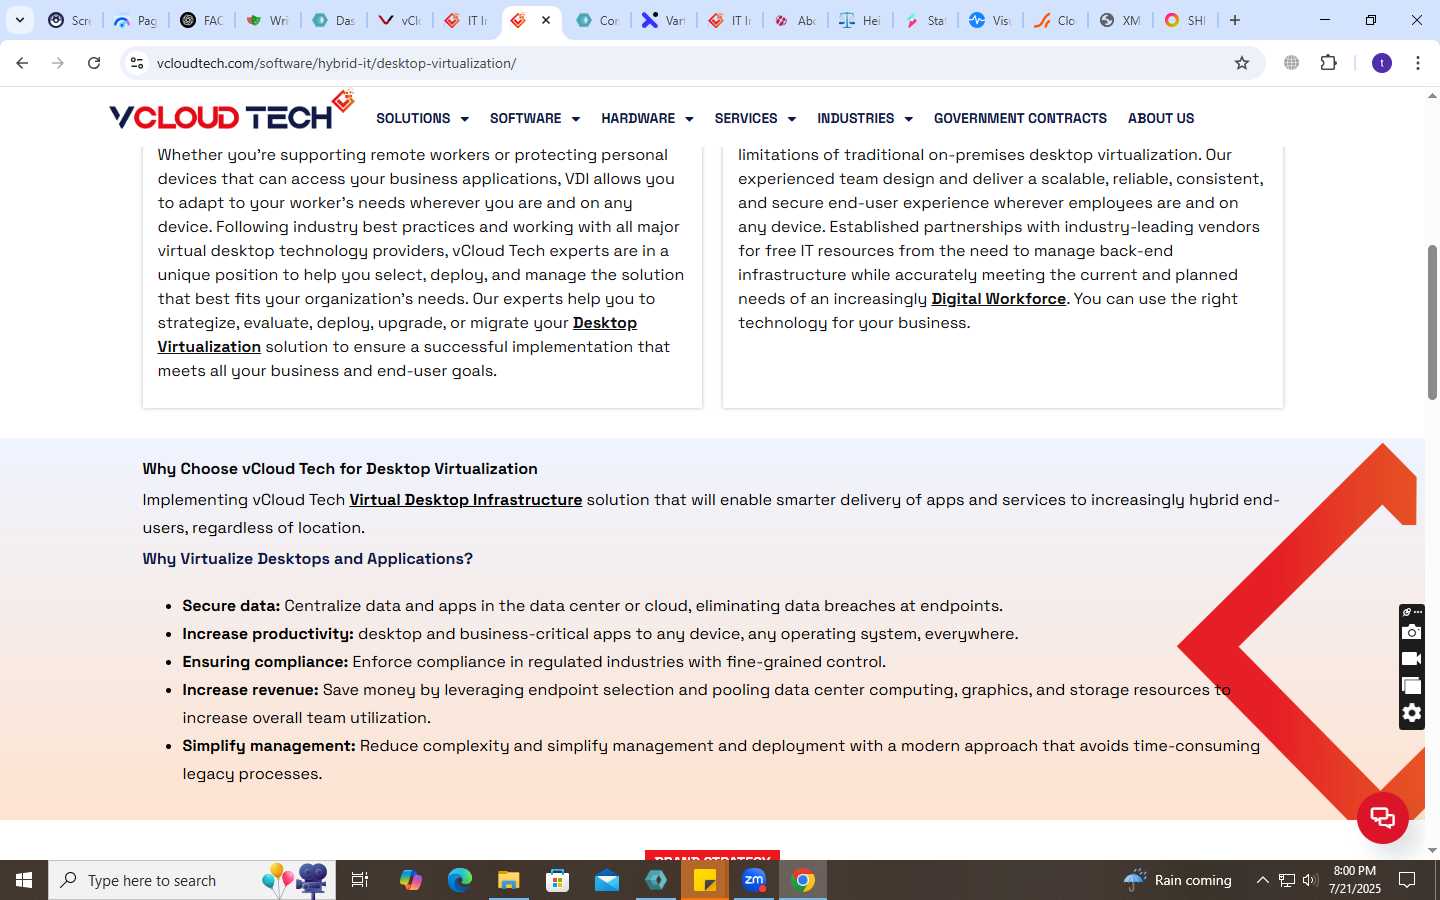Open the red live chat bubble
The height and width of the screenshot is (900, 1440).
[x=1383, y=817]
